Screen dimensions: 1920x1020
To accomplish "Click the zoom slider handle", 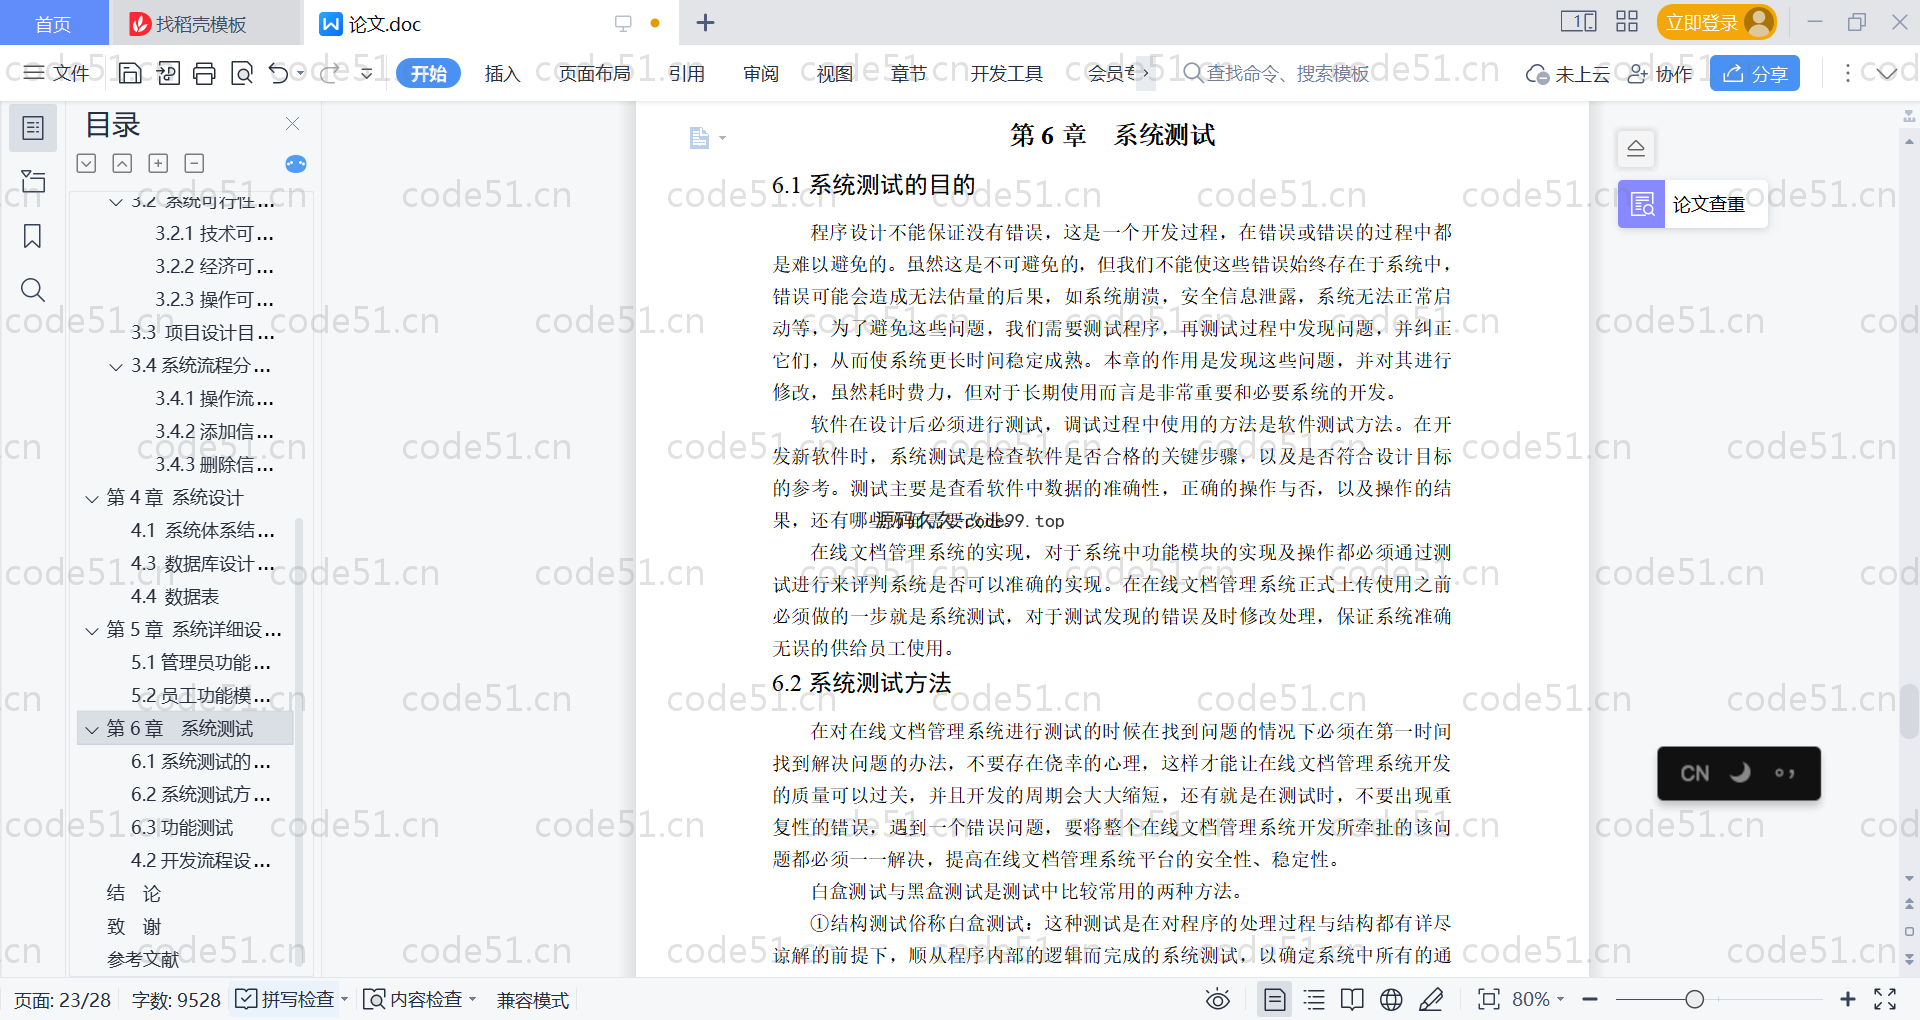I will 1694,999.
